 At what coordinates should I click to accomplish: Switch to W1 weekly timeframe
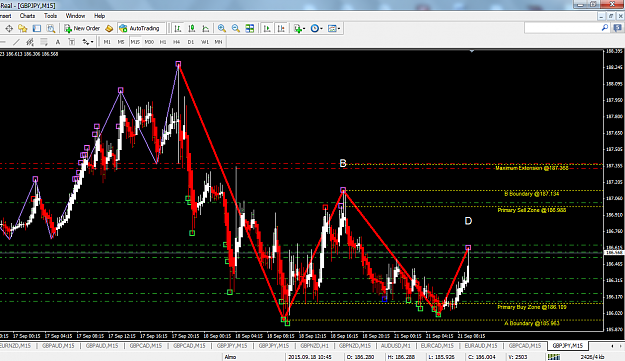(204, 42)
